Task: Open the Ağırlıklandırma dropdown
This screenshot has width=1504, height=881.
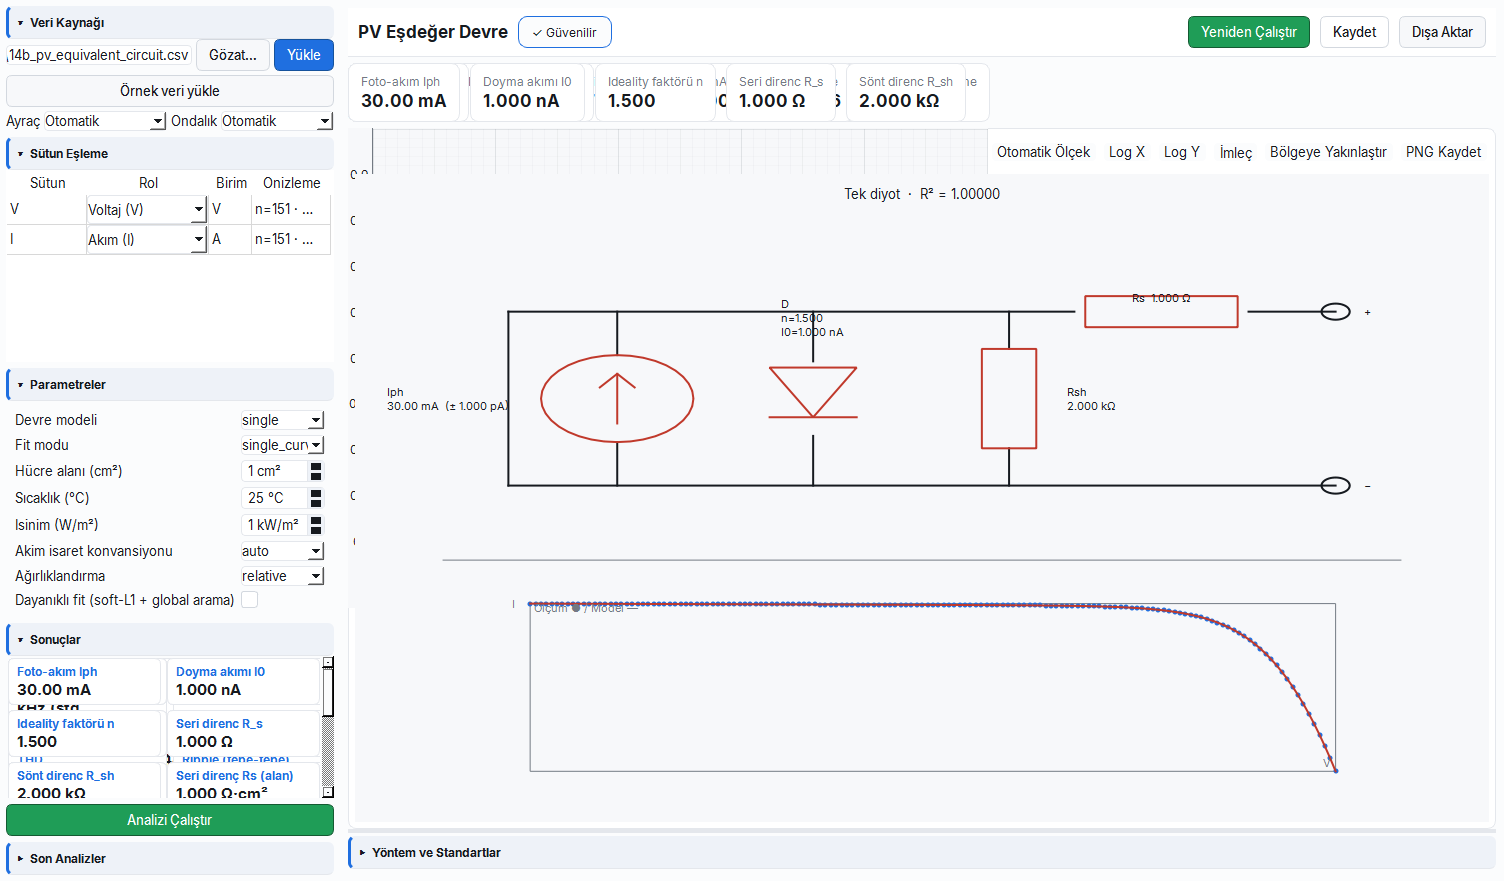Action: coord(282,576)
